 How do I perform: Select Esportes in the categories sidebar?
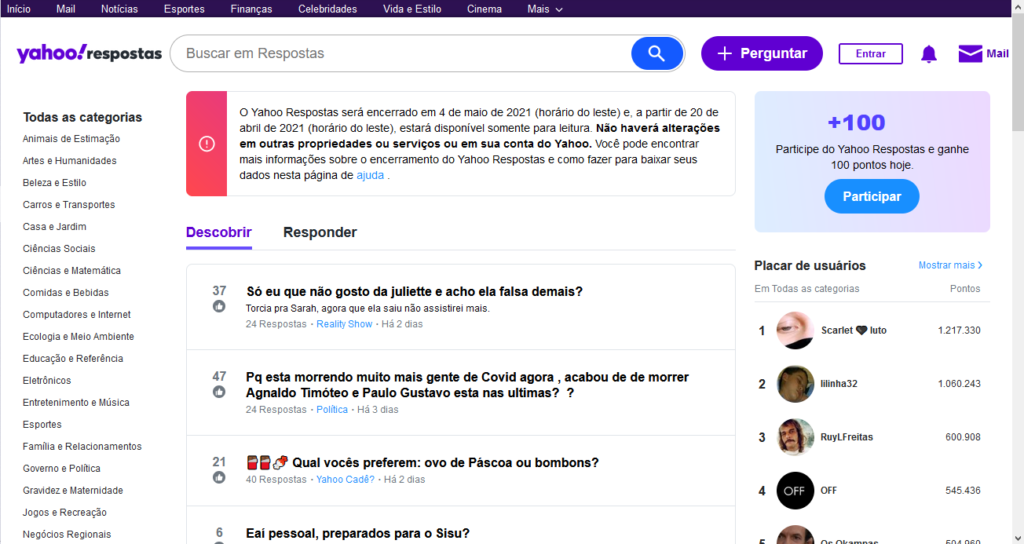point(42,424)
